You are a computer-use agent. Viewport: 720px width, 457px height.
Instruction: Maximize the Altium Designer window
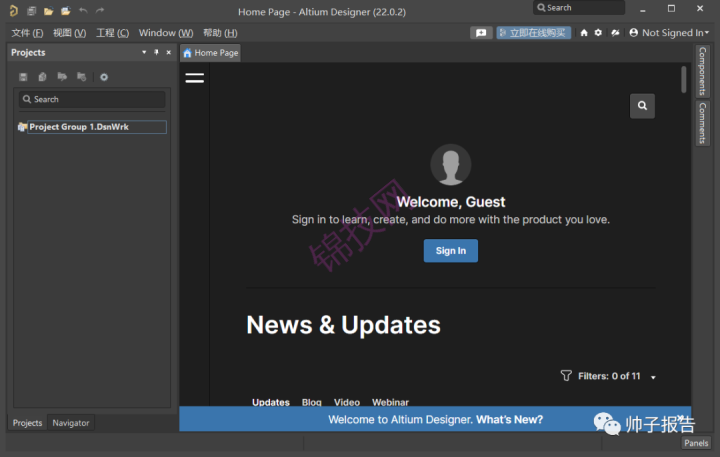[x=671, y=9]
